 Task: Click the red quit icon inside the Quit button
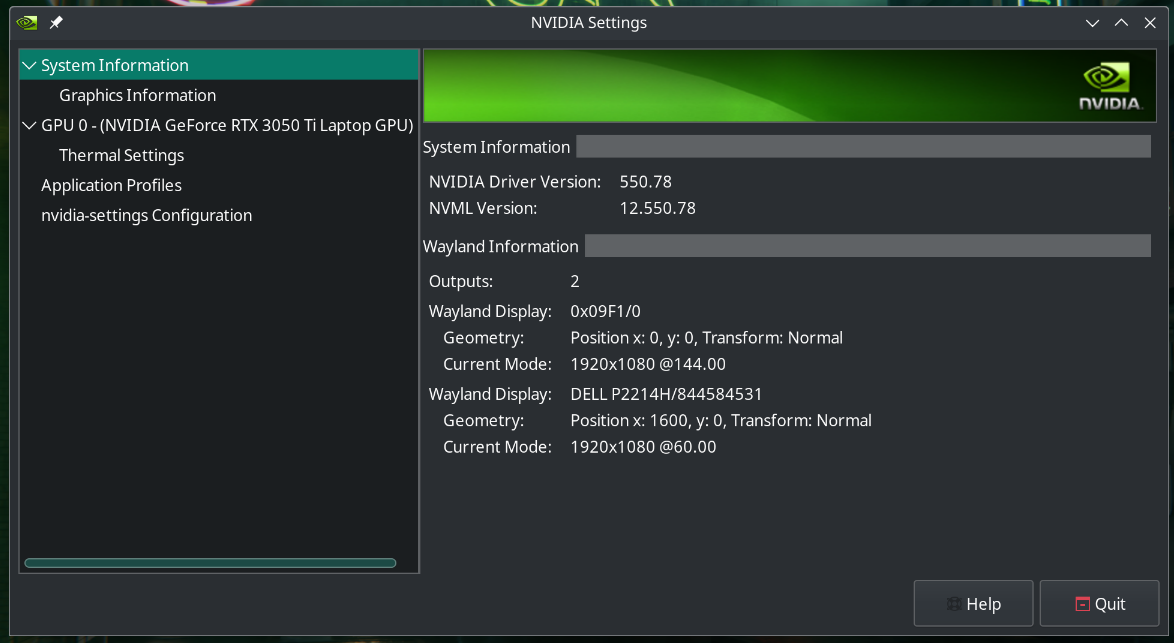[x=1084, y=604]
